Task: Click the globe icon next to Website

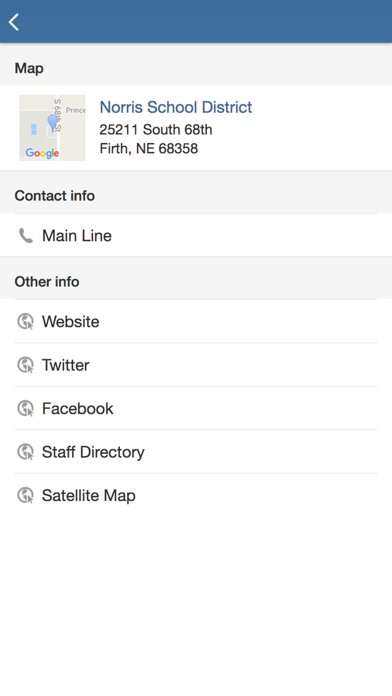Action: click(25, 321)
